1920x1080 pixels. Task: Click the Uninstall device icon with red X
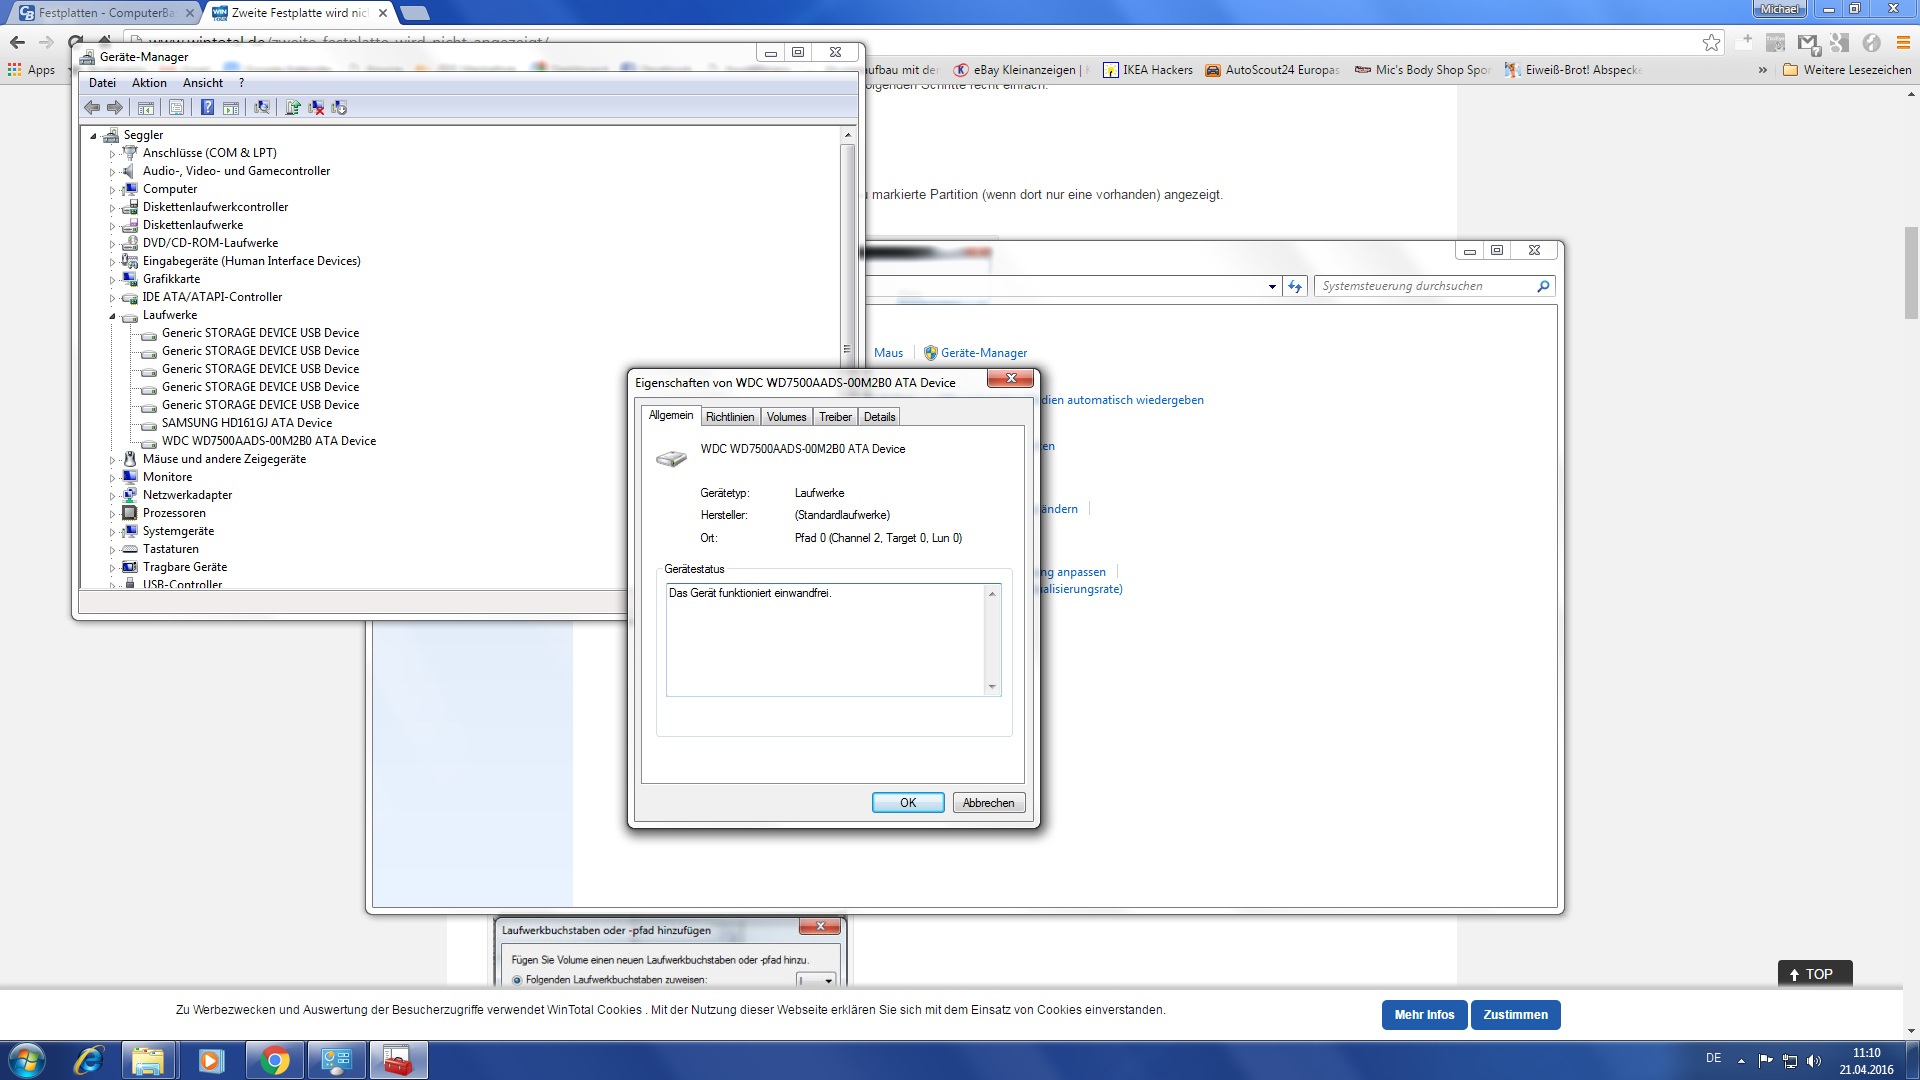[316, 107]
